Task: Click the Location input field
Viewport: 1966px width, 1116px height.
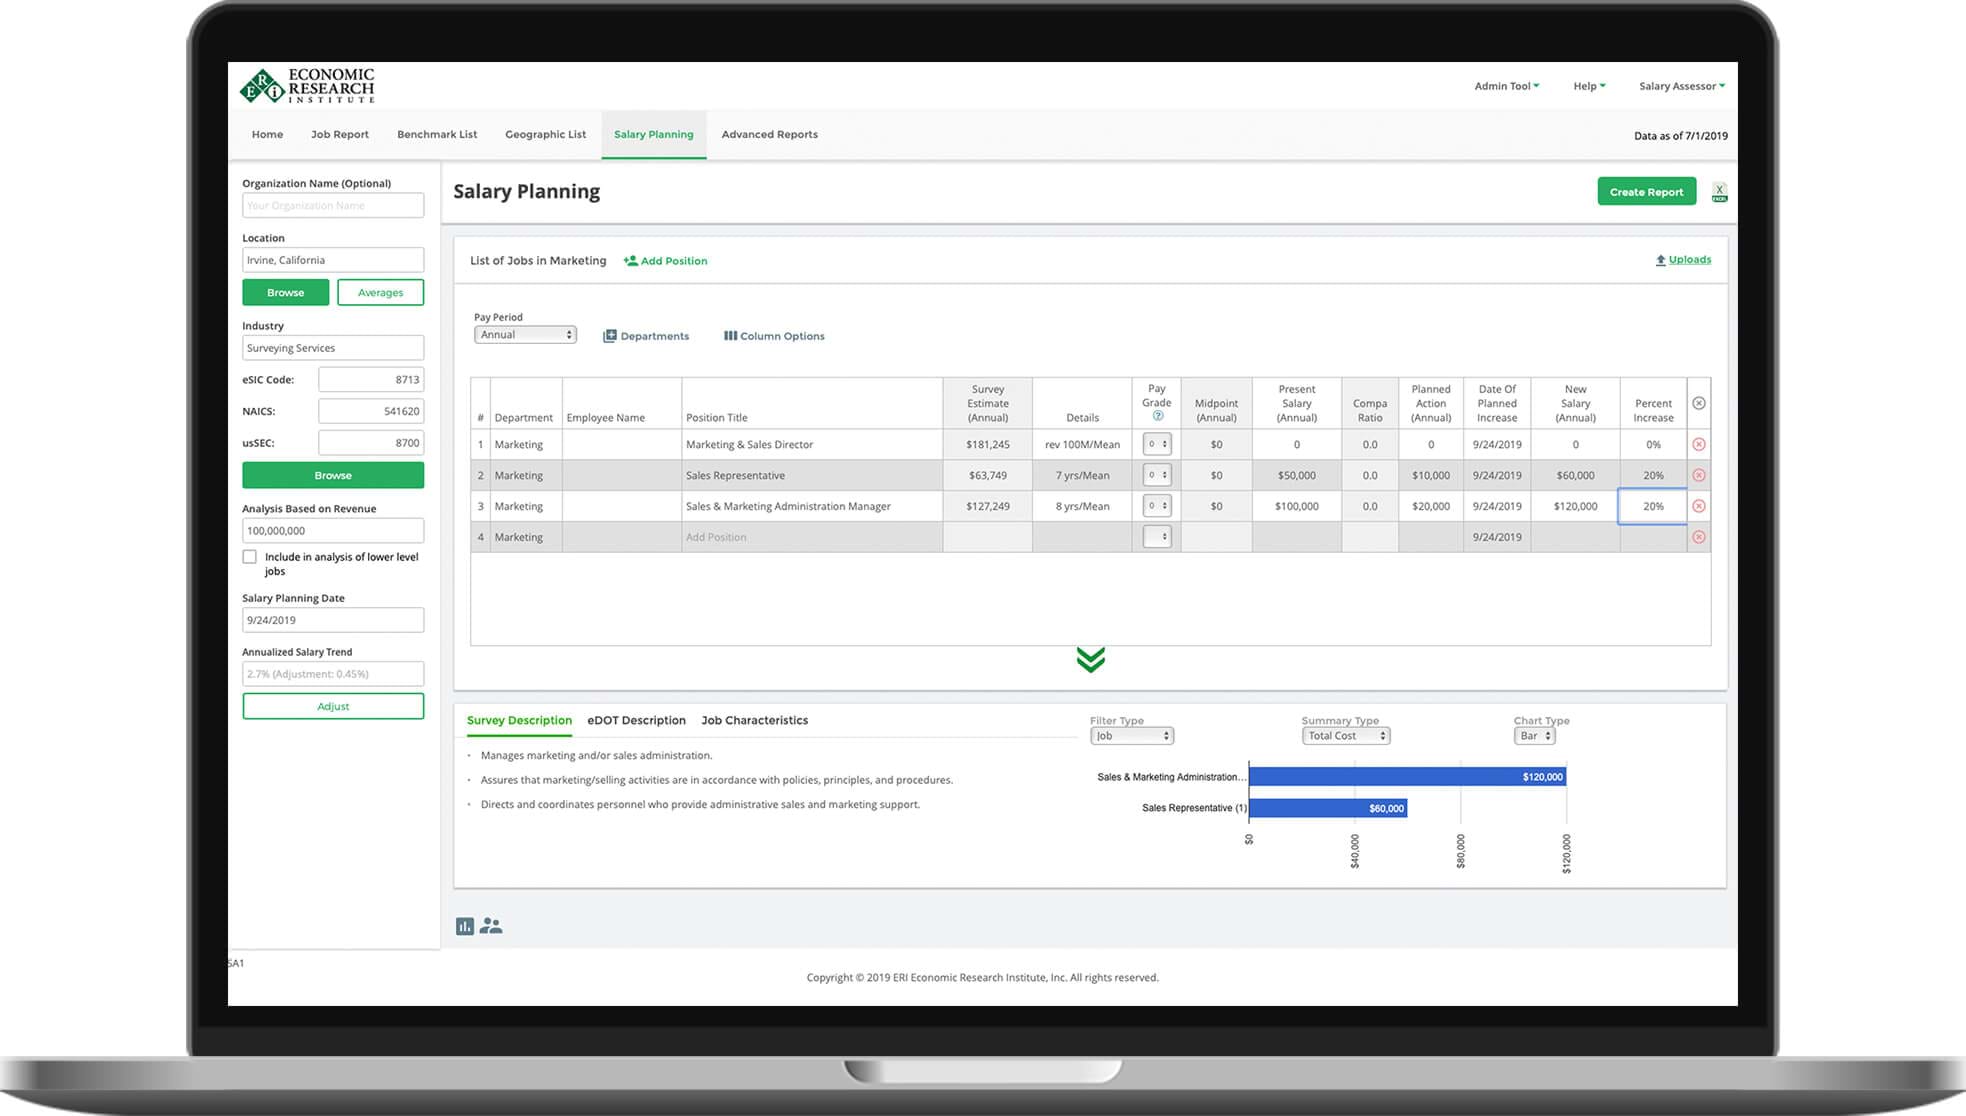Action: pyautogui.click(x=332, y=259)
